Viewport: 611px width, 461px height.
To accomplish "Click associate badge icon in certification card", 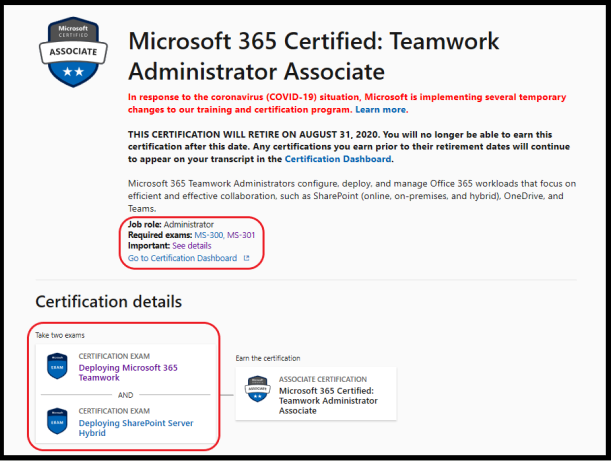I will (258, 389).
